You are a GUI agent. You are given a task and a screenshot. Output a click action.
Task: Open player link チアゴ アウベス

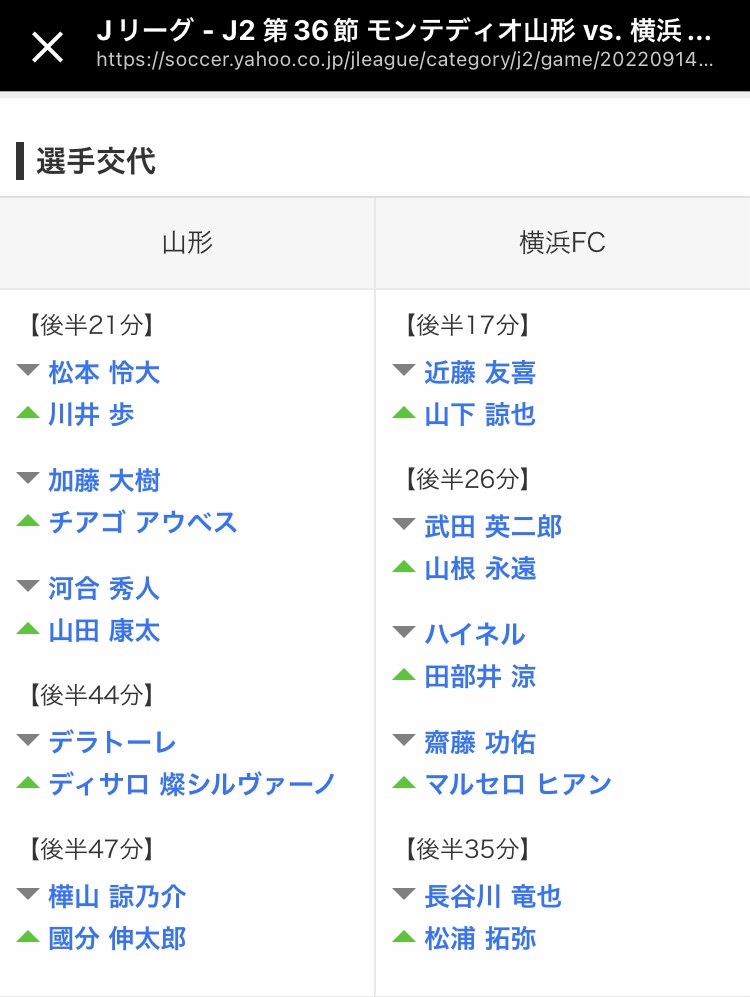[x=143, y=523]
